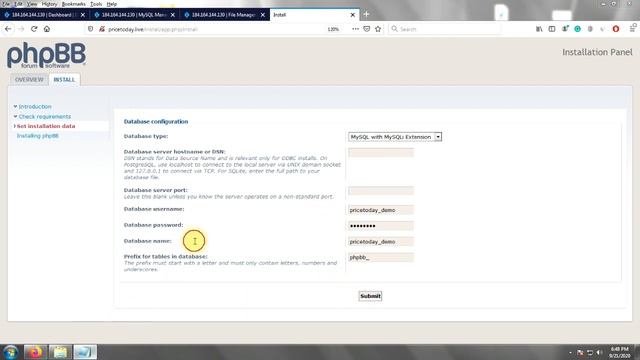Close the Dashboard tab
This screenshot has height=360, width=640.
(83, 15)
